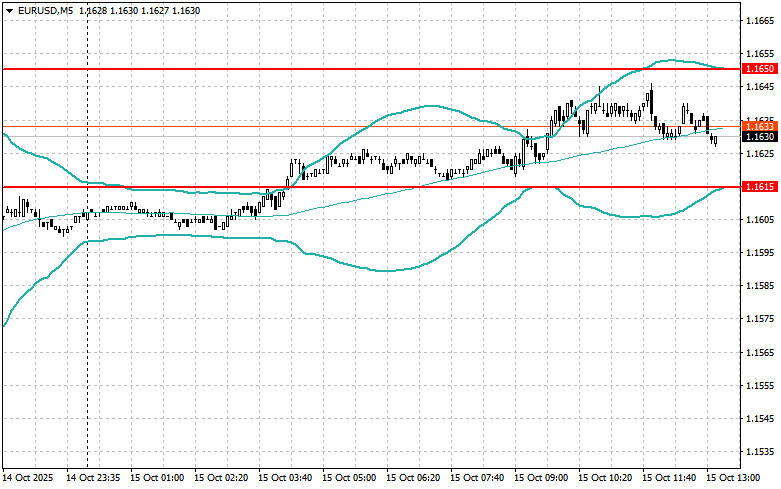Click the 15 Oct 10:20 time label
This screenshot has height=489, width=781.
[x=605, y=478]
